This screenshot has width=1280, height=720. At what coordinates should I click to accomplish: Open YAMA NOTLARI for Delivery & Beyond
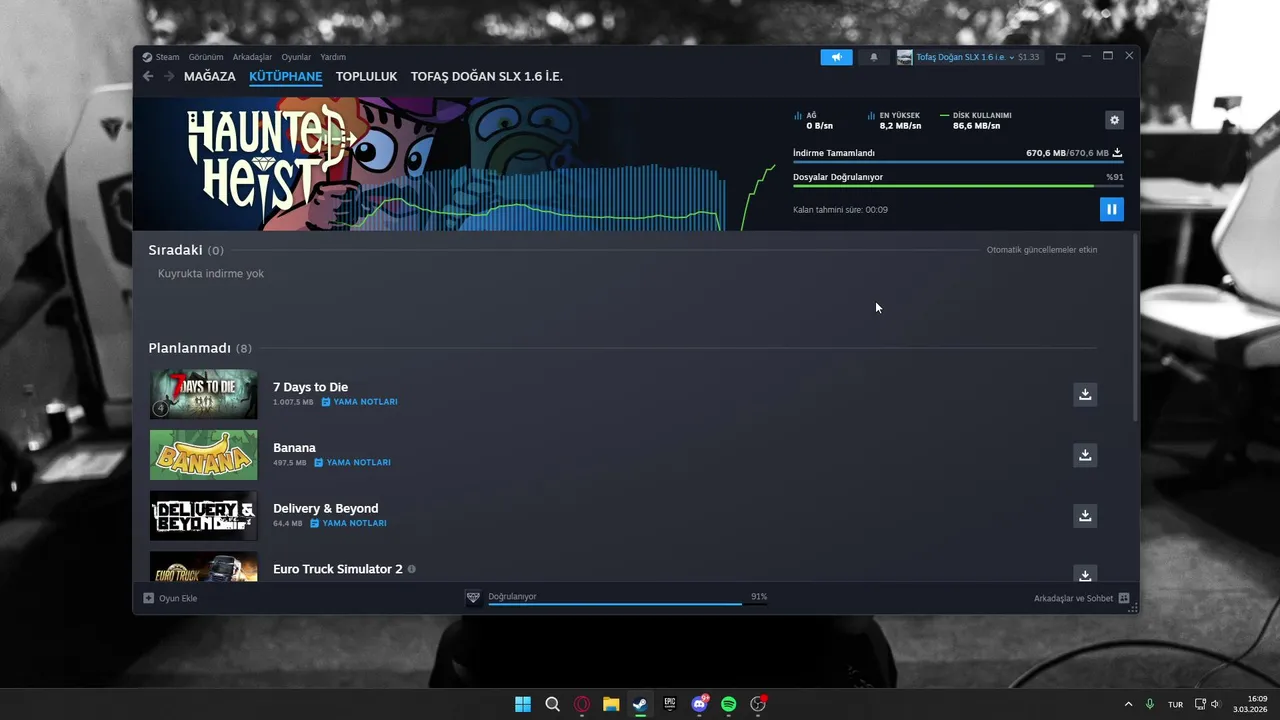348,523
